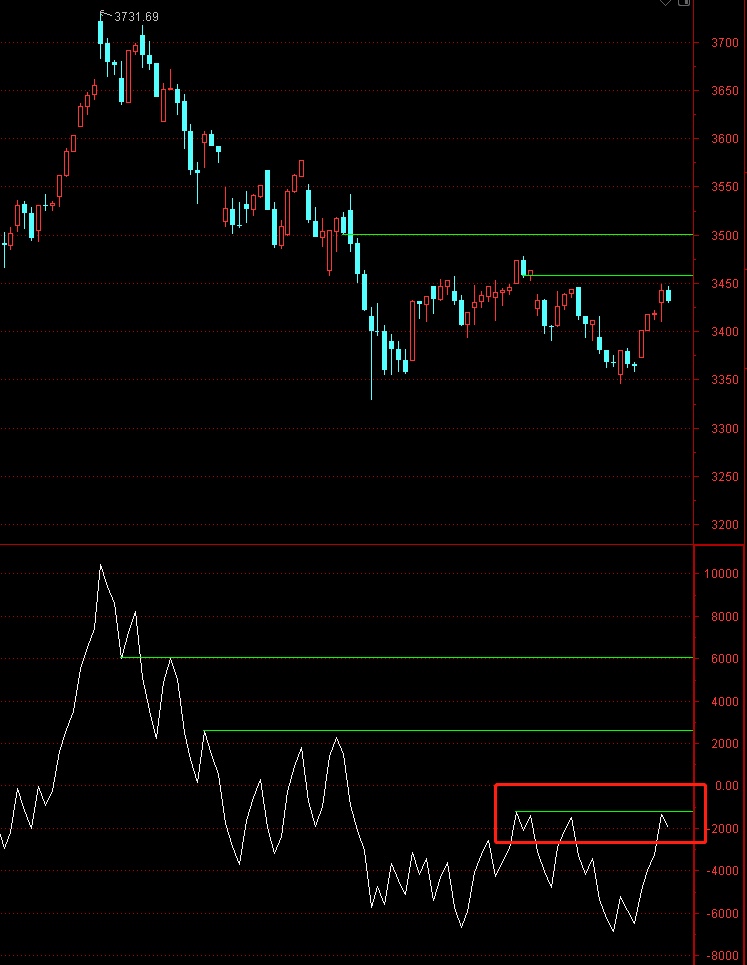The width and height of the screenshot is (747, 965).
Task: Click the 3550 price axis label
Action: 724,186
